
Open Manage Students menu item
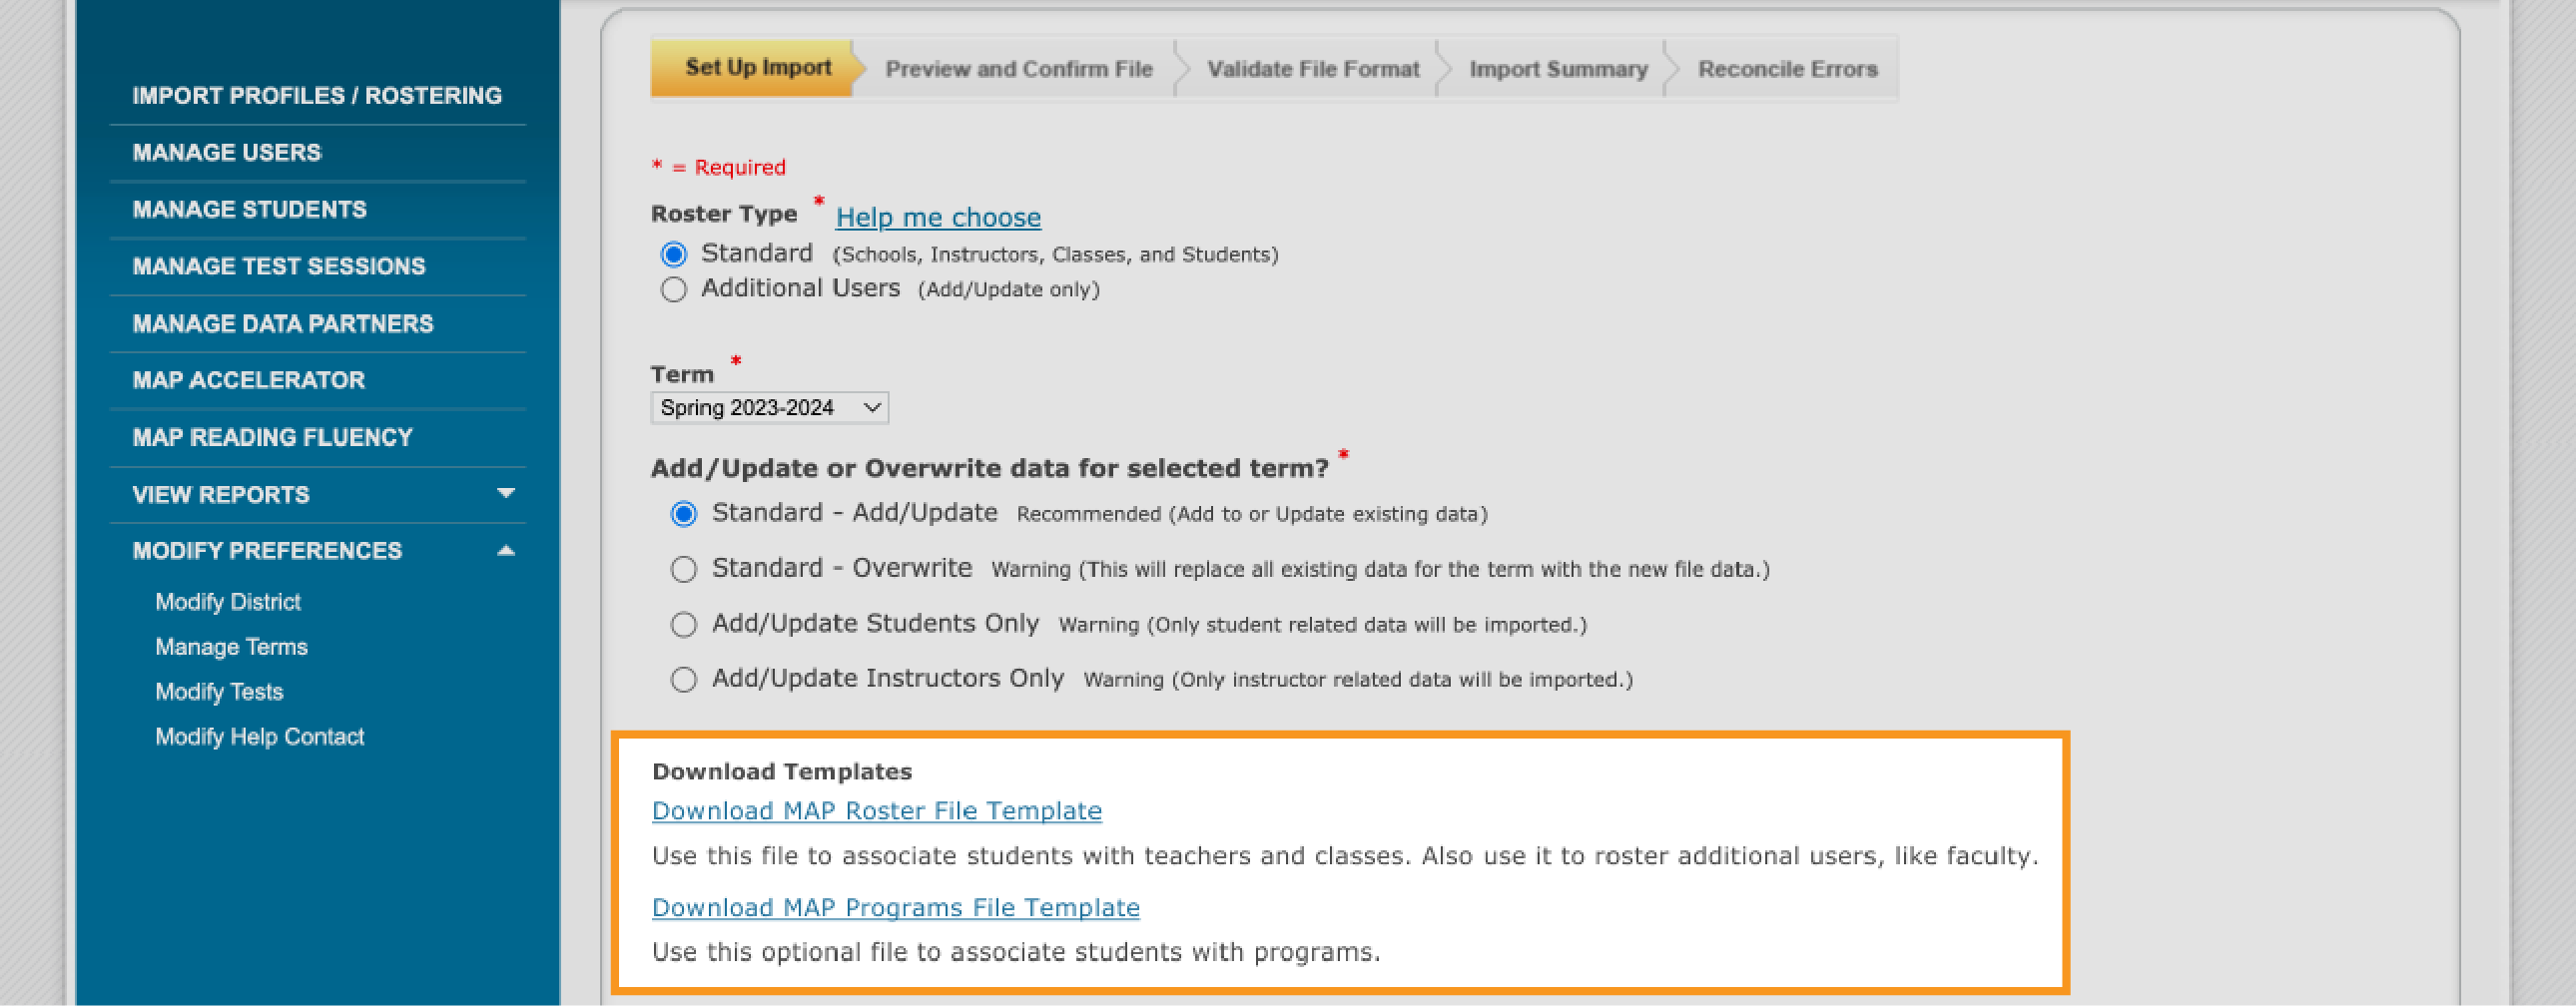click(x=250, y=209)
